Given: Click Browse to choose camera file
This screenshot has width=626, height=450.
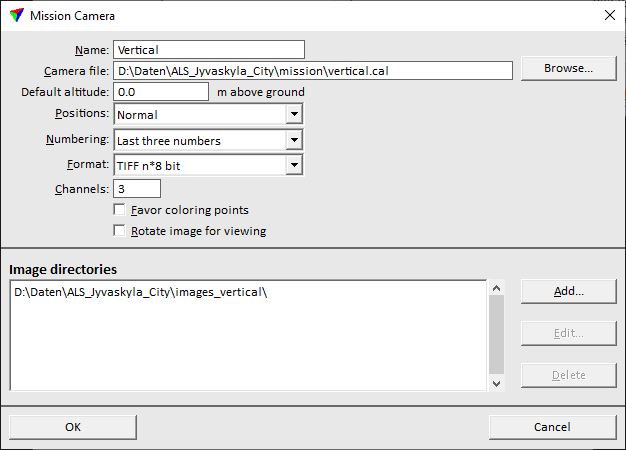Looking at the screenshot, I should (568, 68).
